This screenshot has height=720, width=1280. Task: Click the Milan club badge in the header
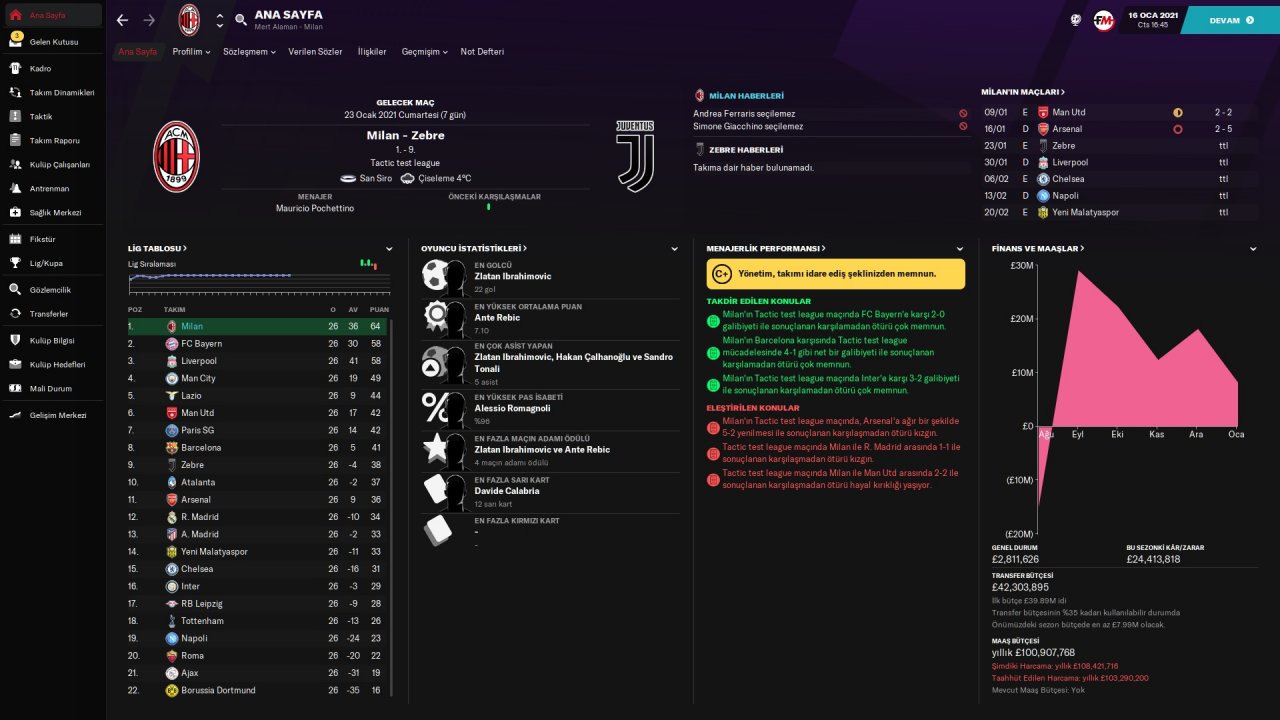tap(189, 20)
